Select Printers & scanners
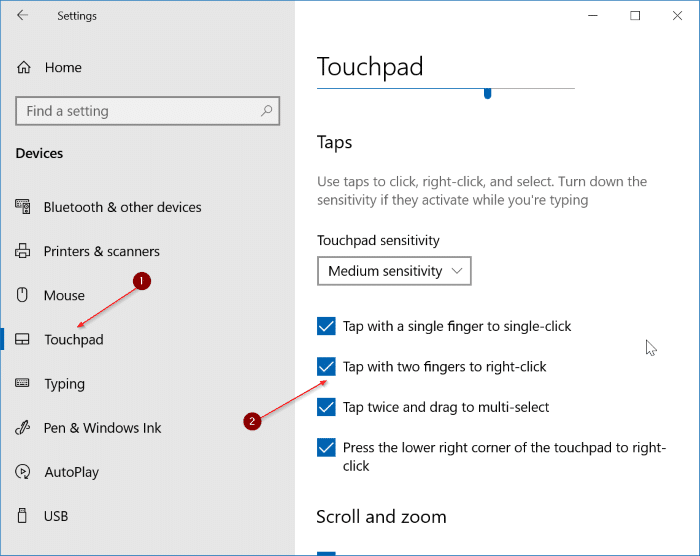 point(101,251)
